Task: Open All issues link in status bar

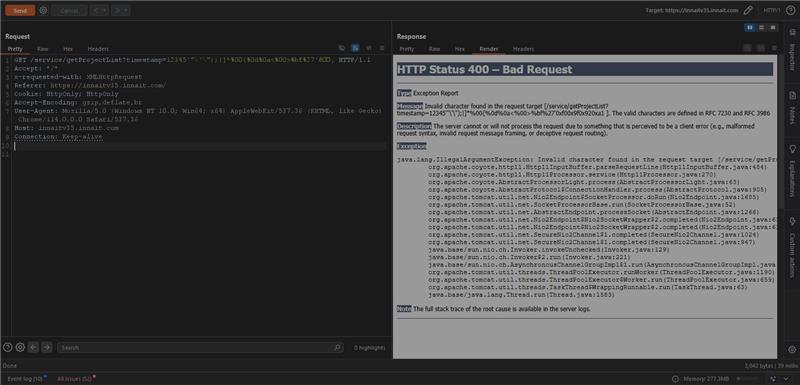Action: [74, 379]
